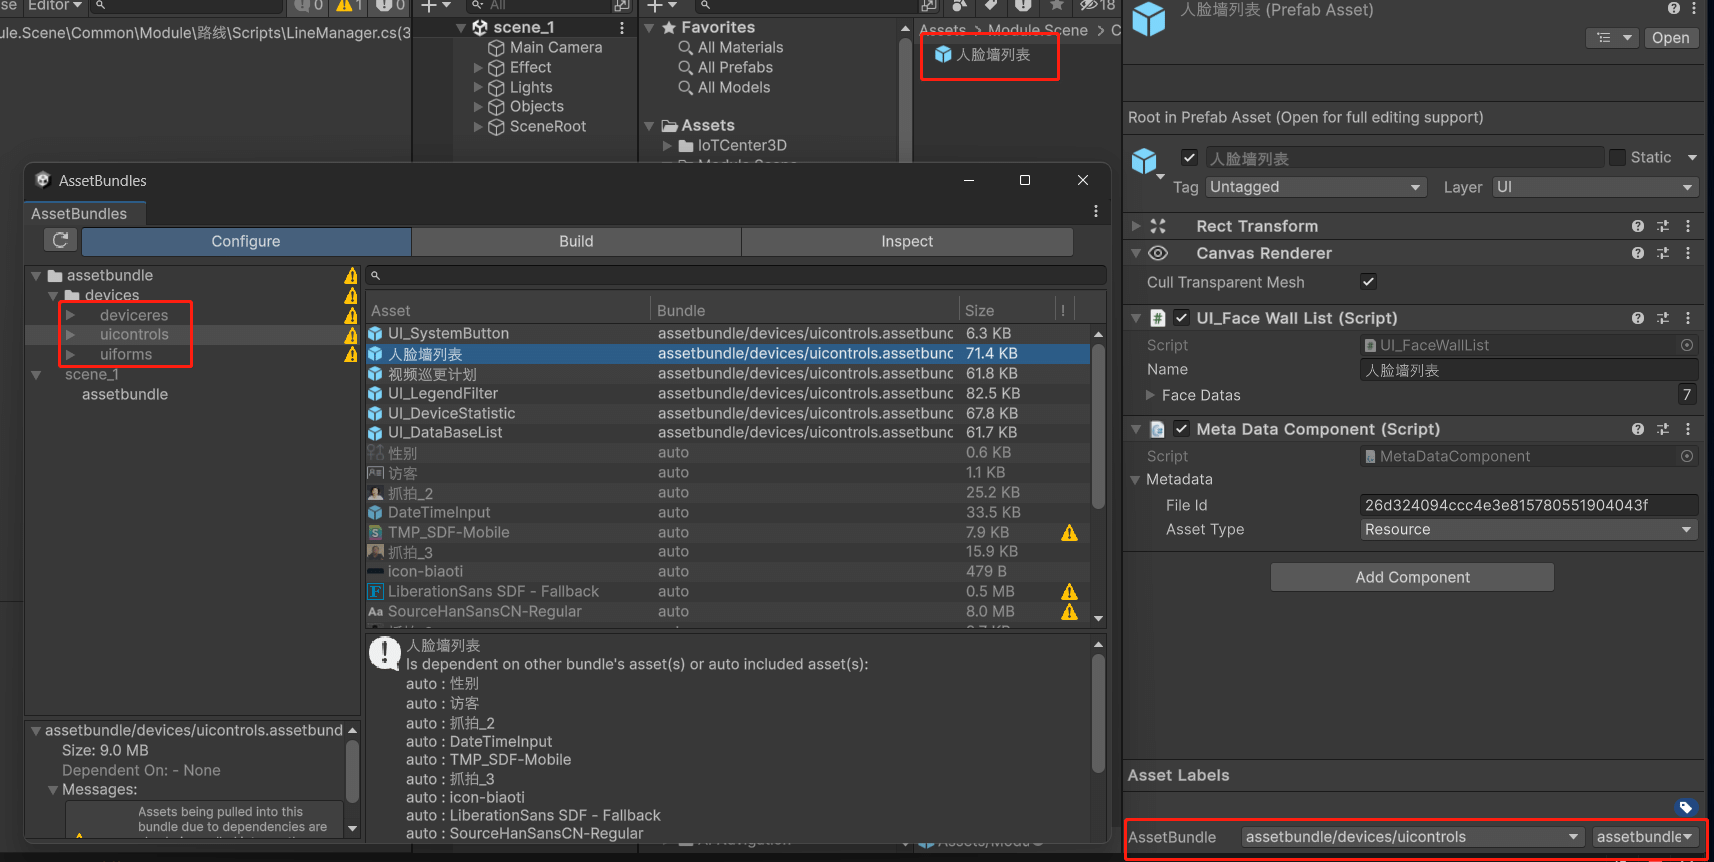This screenshot has height=862, width=1714.
Task: Open the Asset Type dropdown
Action: click(x=1528, y=530)
